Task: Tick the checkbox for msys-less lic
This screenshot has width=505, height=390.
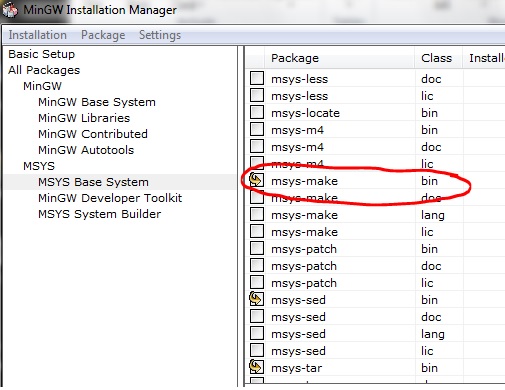Action: coord(257,95)
